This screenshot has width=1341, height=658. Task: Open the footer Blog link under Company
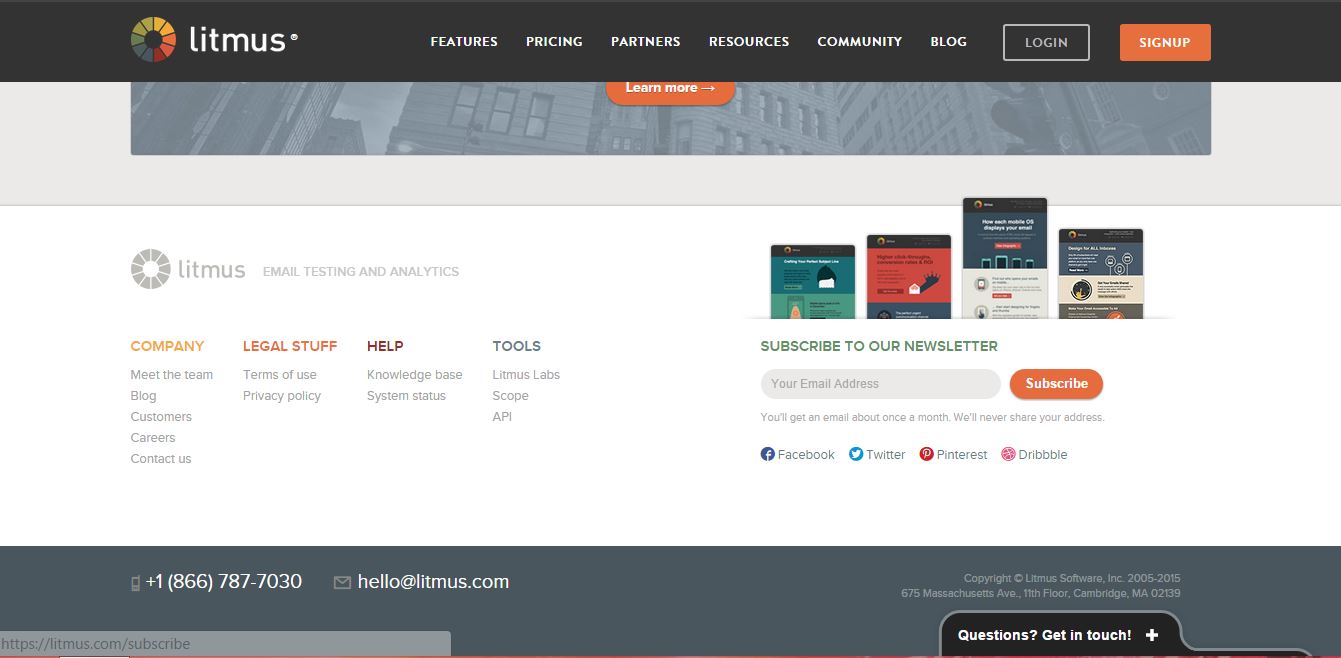pos(144,396)
